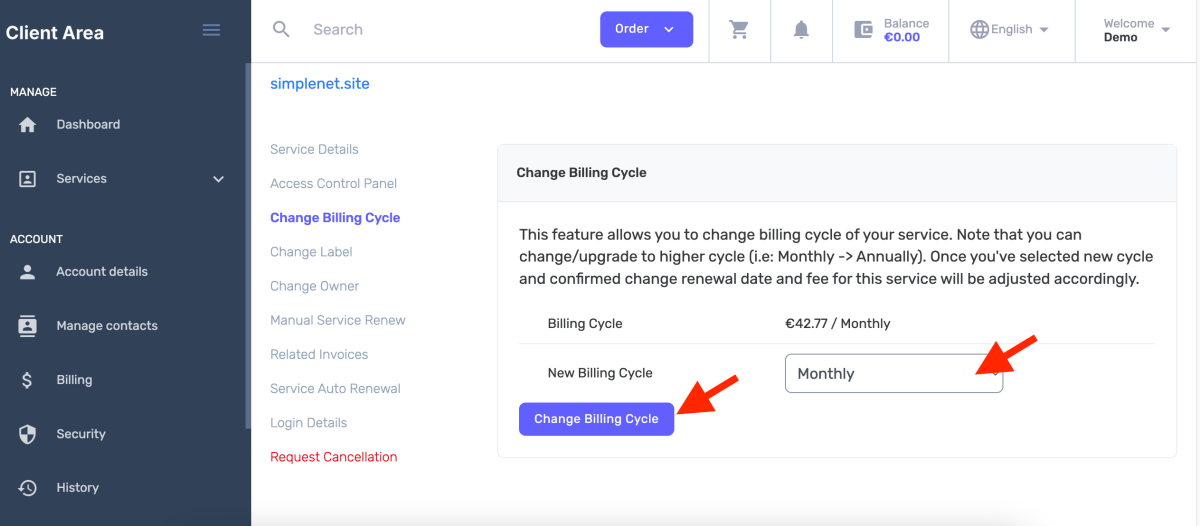Open the Order dropdown button
Viewport: 1200px width, 526px height.
[646, 29]
